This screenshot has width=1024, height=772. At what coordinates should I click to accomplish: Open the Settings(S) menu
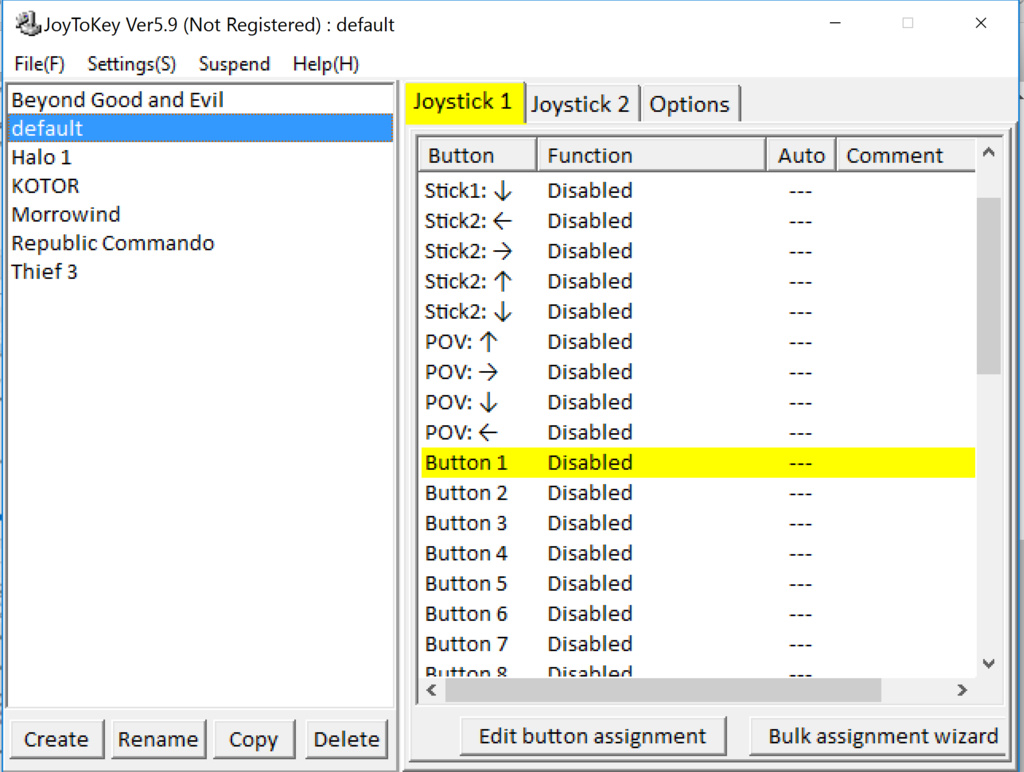[x=131, y=64]
